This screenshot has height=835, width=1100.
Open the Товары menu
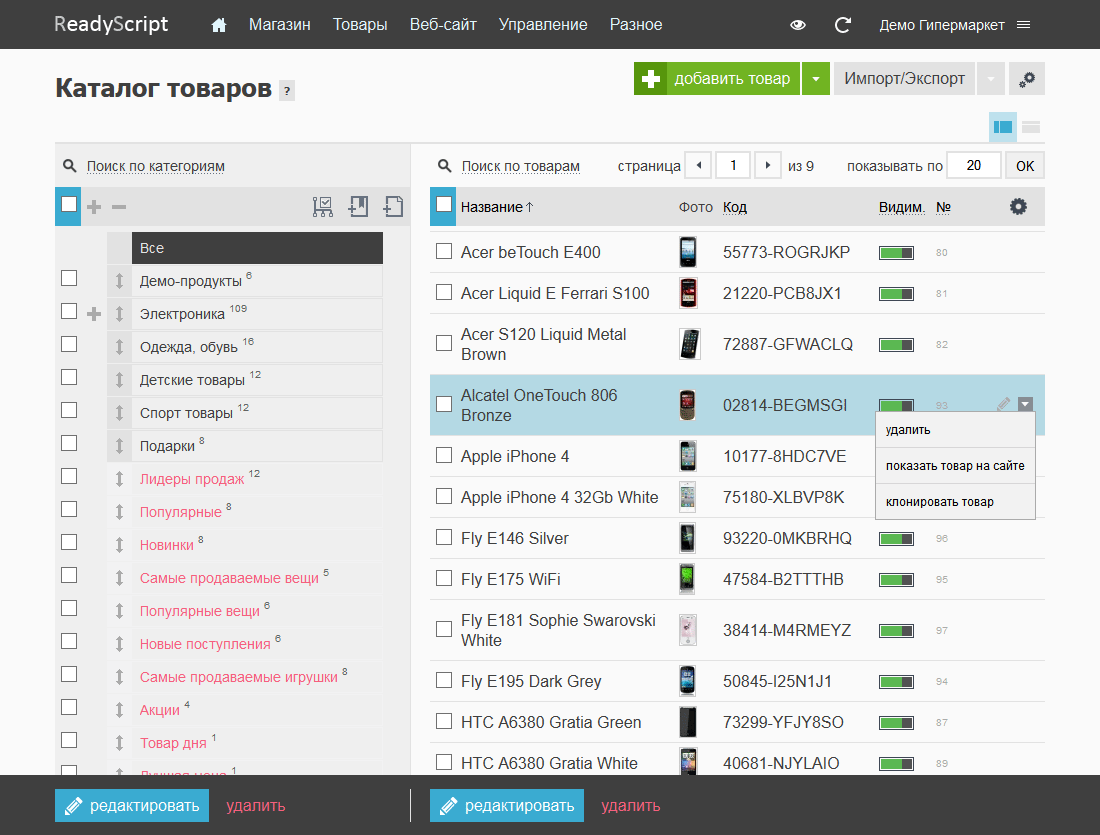360,25
